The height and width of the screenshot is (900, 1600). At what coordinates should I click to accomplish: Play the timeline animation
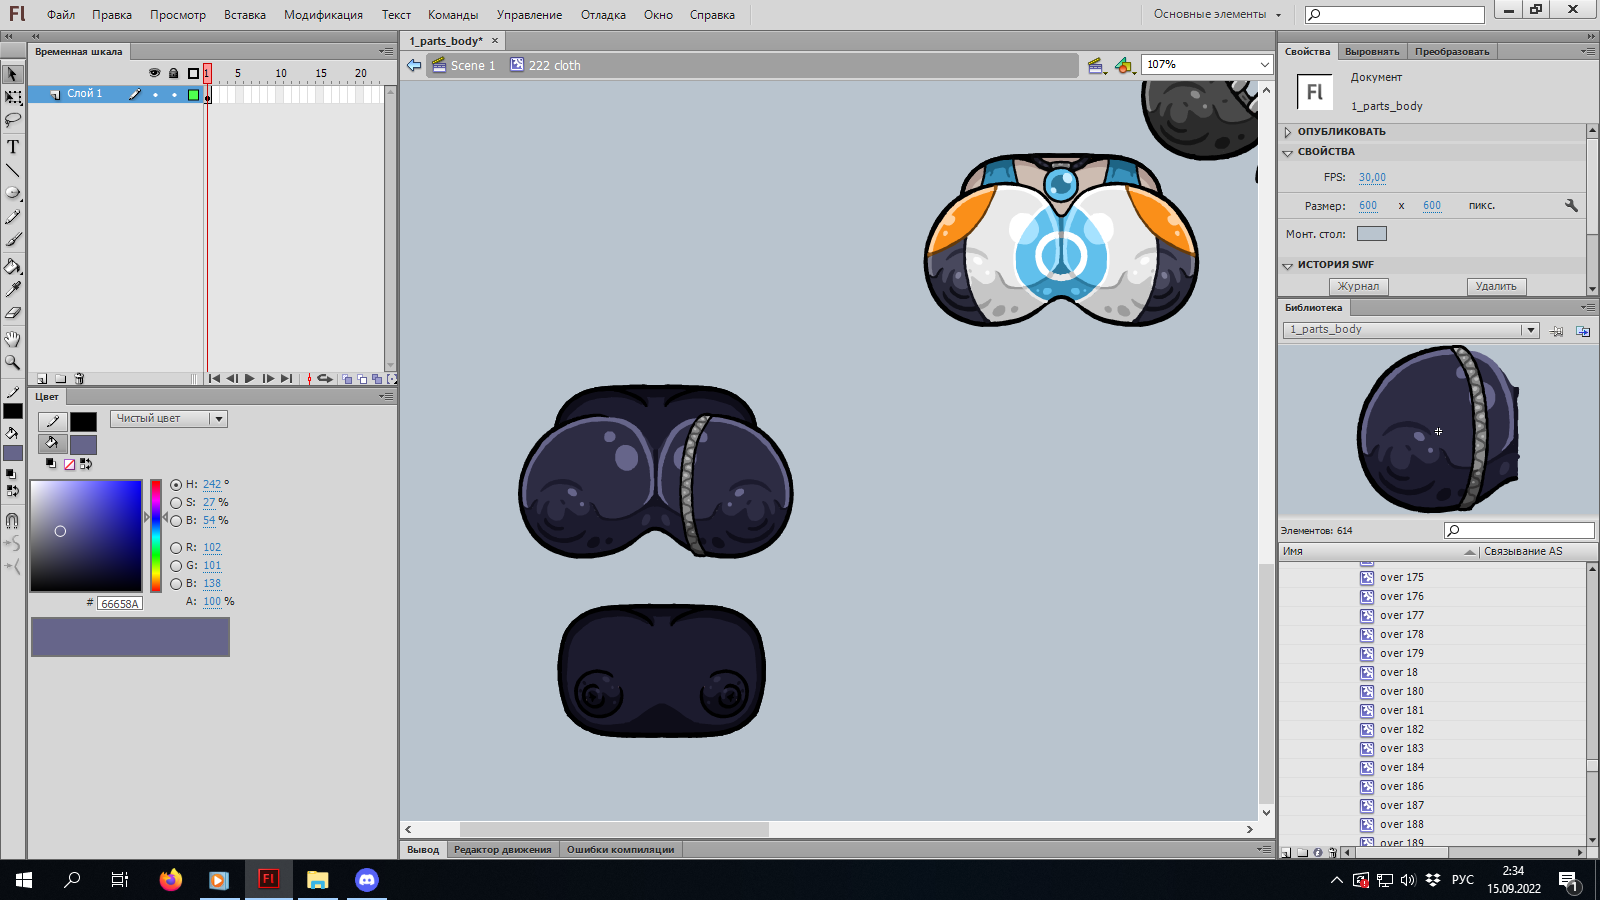pyautogui.click(x=250, y=379)
